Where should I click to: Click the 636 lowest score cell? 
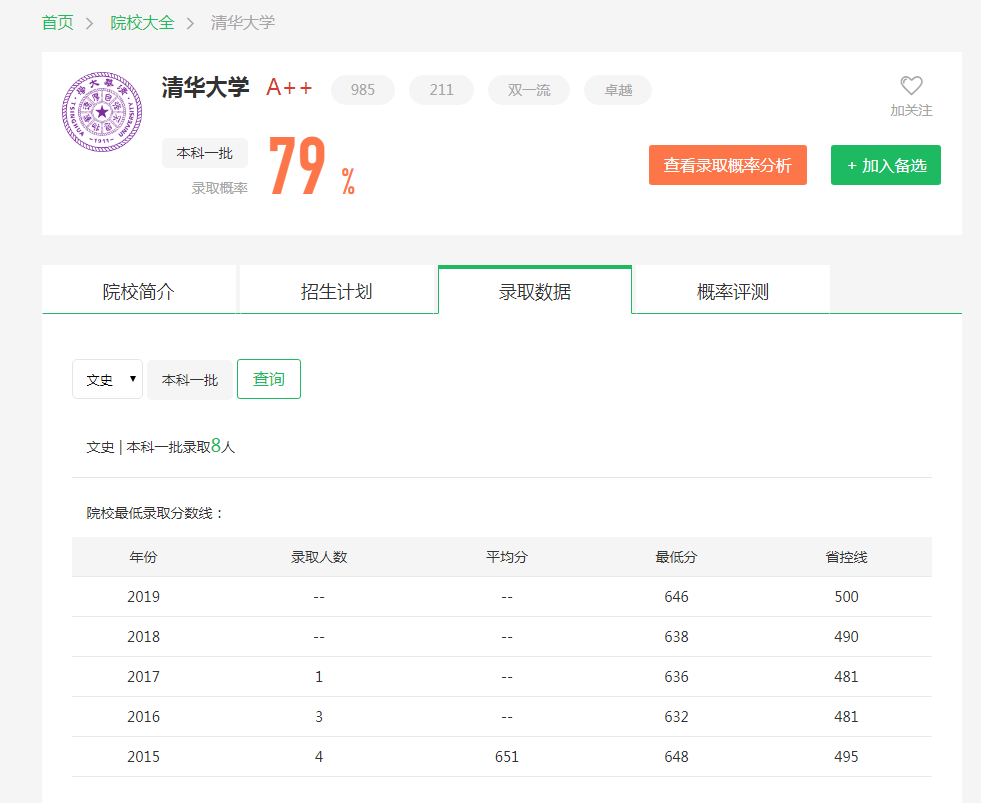tap(676, 677)
